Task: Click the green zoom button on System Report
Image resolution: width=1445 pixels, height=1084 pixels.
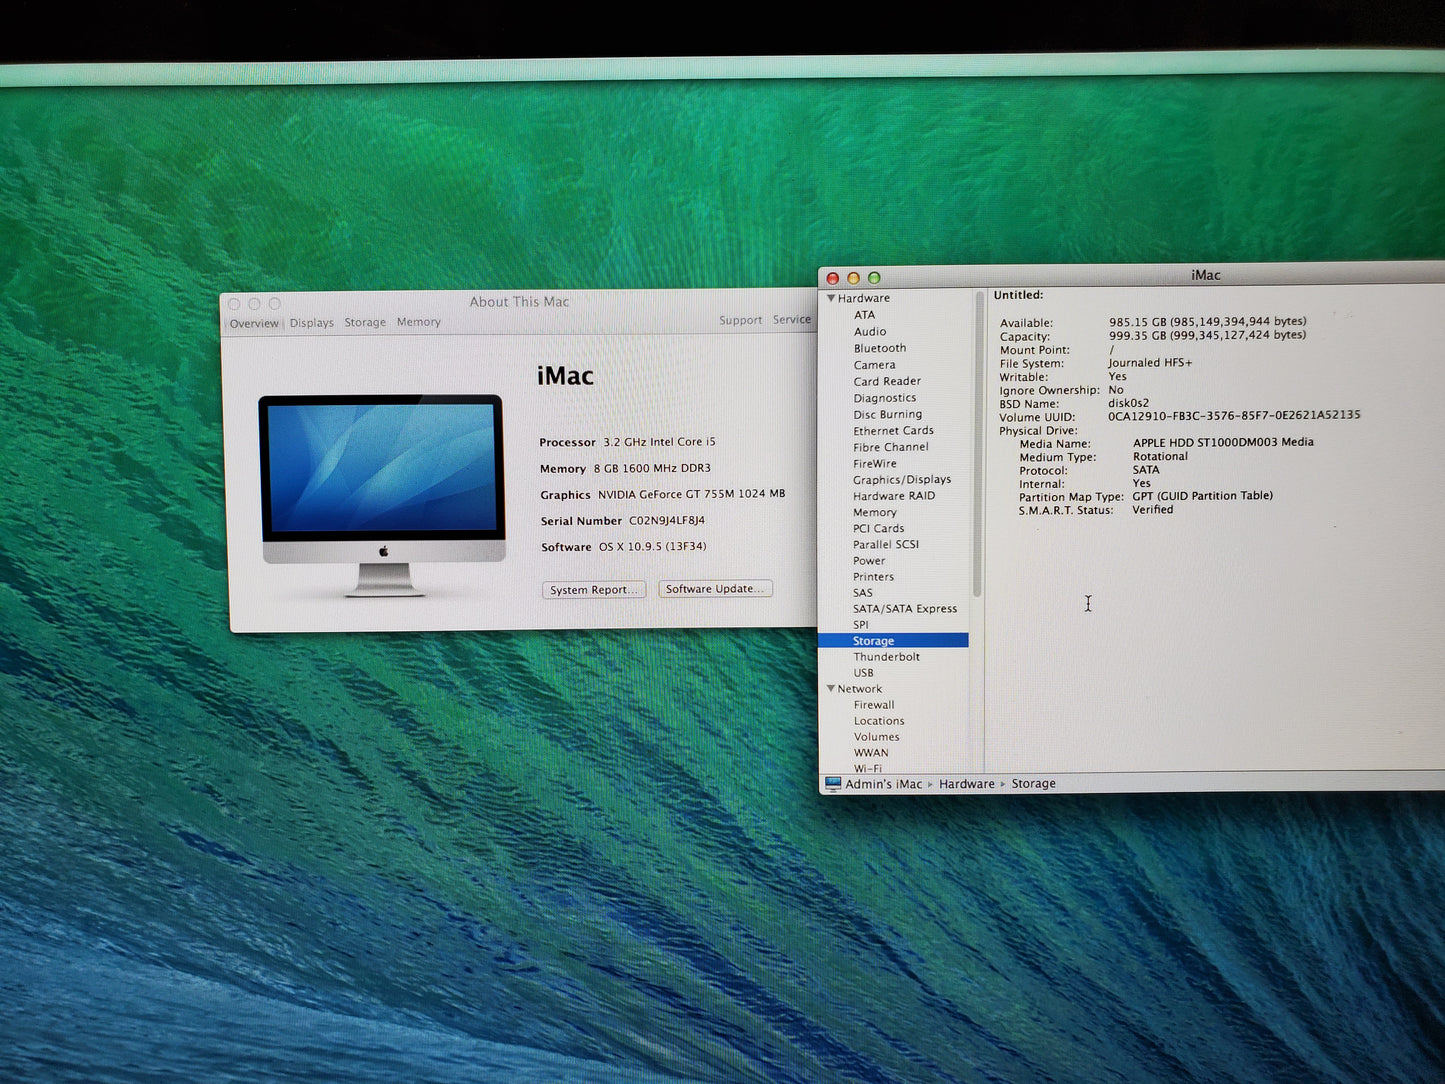Action: click(x=874, y=278)
